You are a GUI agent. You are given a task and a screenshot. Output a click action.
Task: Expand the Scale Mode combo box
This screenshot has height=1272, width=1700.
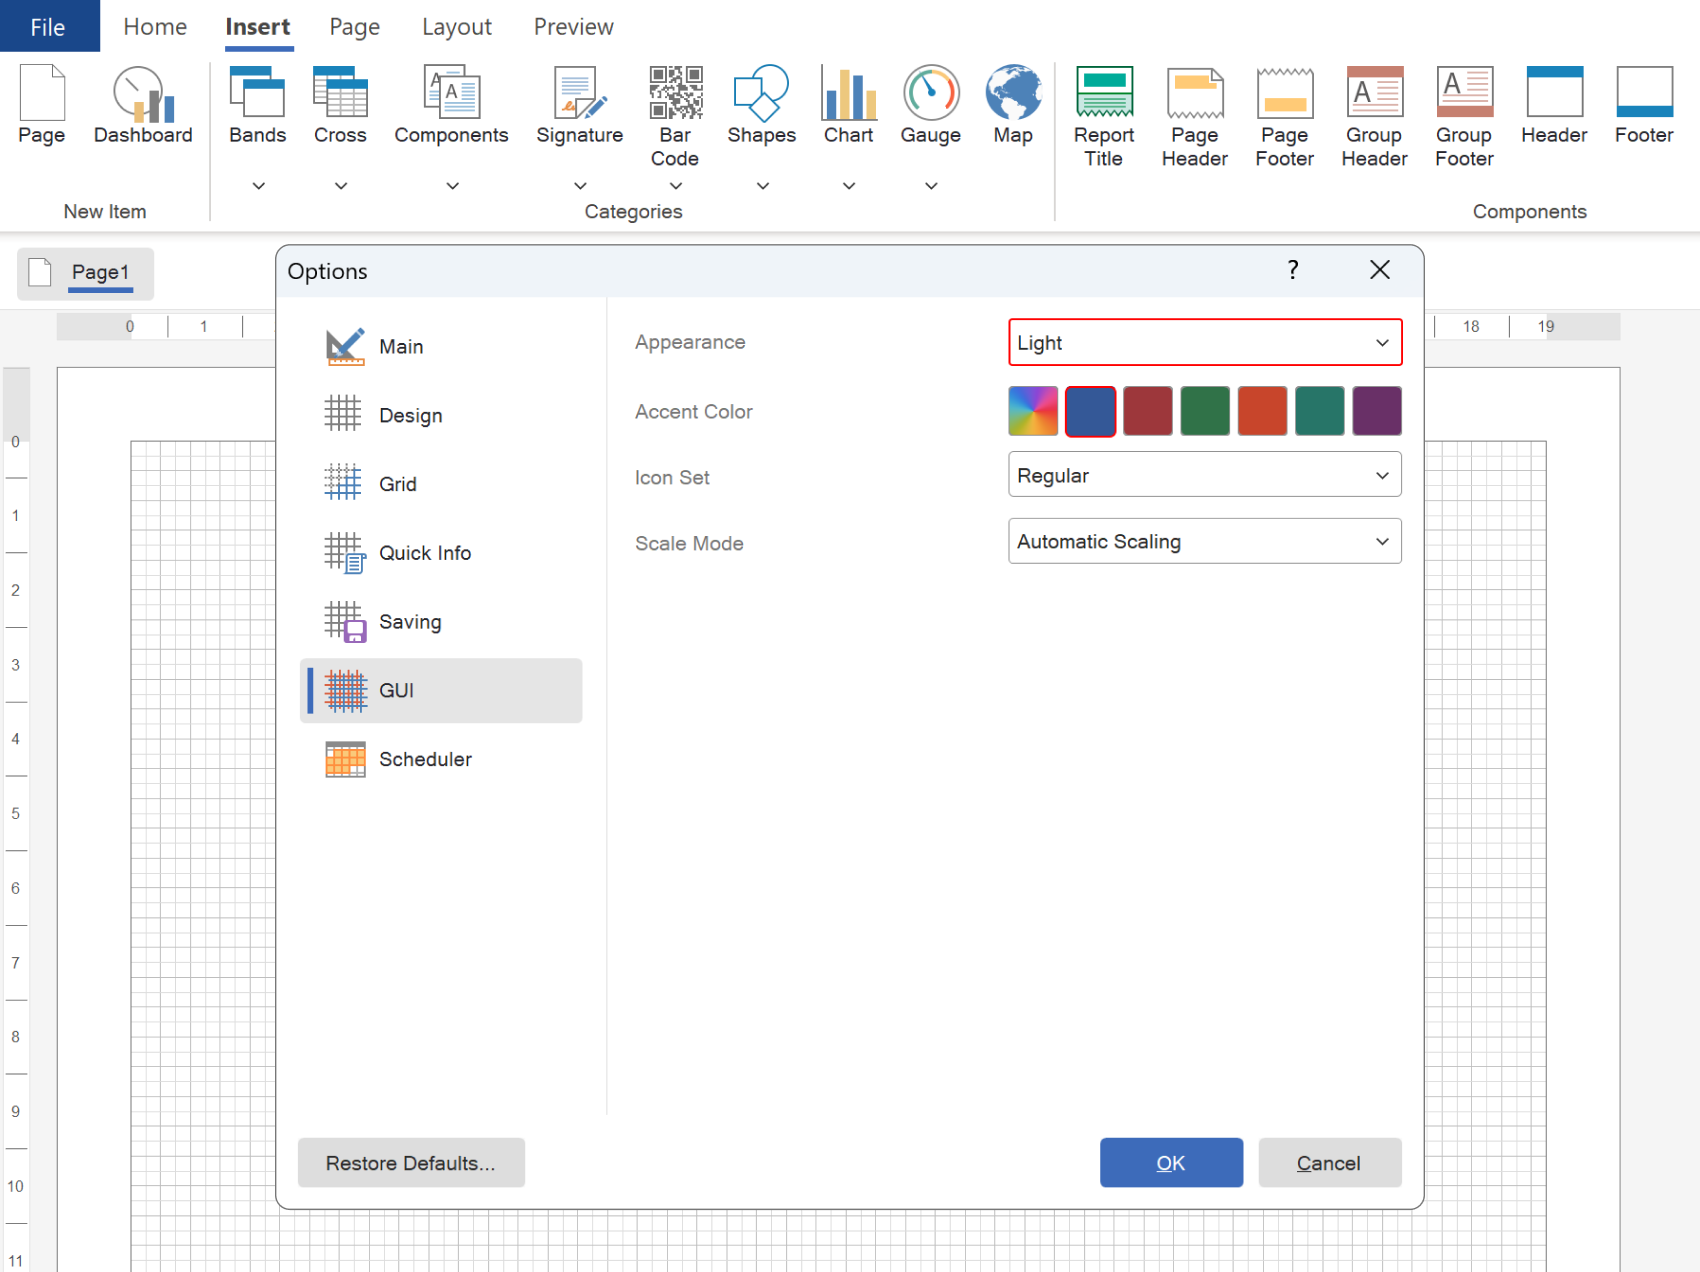click(1204, 542)
